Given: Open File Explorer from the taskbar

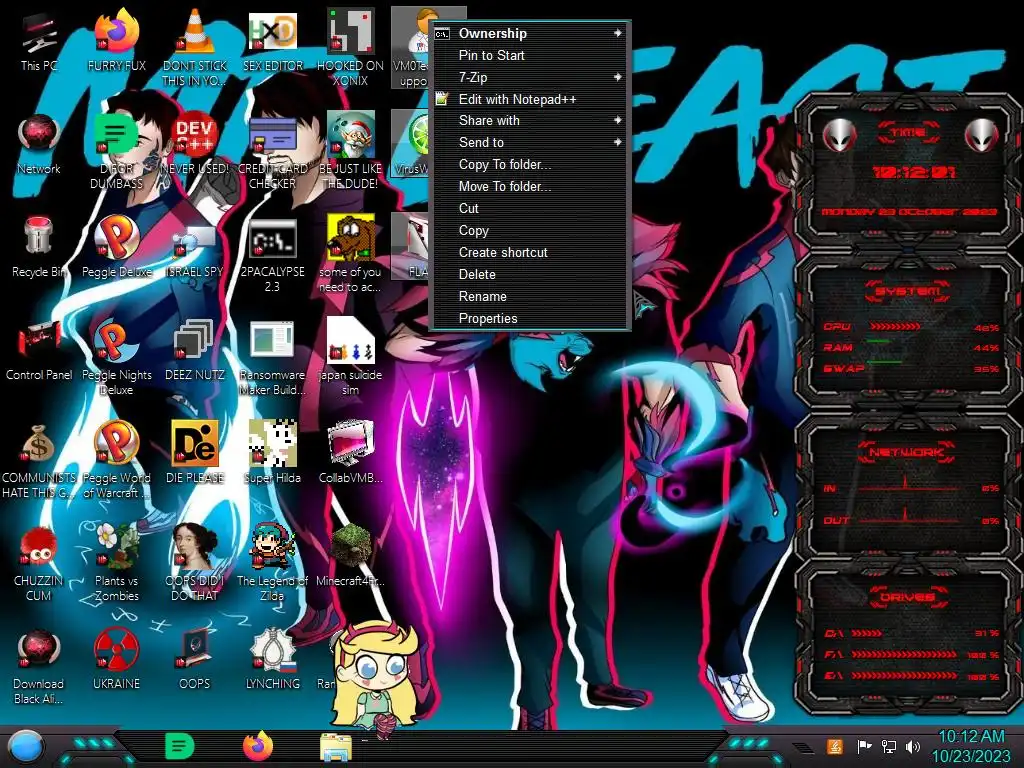Looking at the screenshot, I should 336,747.
